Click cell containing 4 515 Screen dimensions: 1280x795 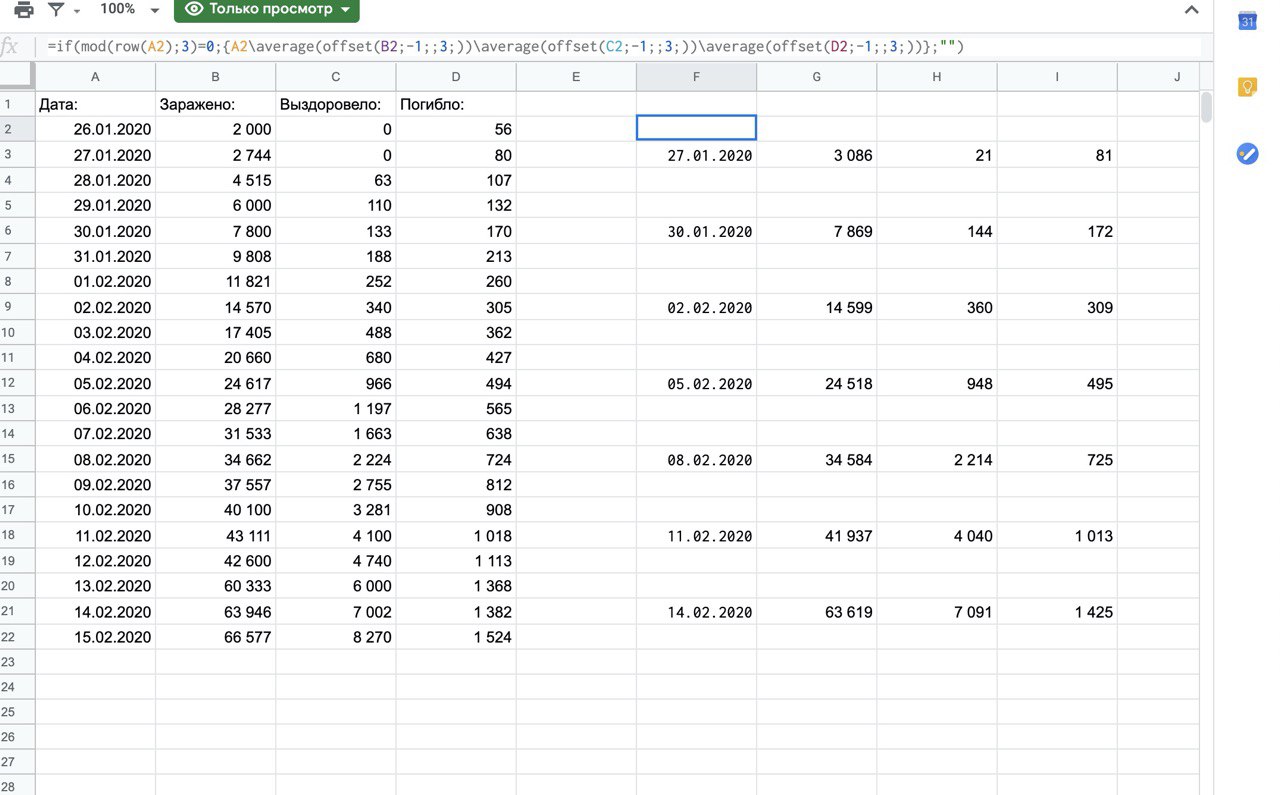pyautogui.click(x=216, y=181)
